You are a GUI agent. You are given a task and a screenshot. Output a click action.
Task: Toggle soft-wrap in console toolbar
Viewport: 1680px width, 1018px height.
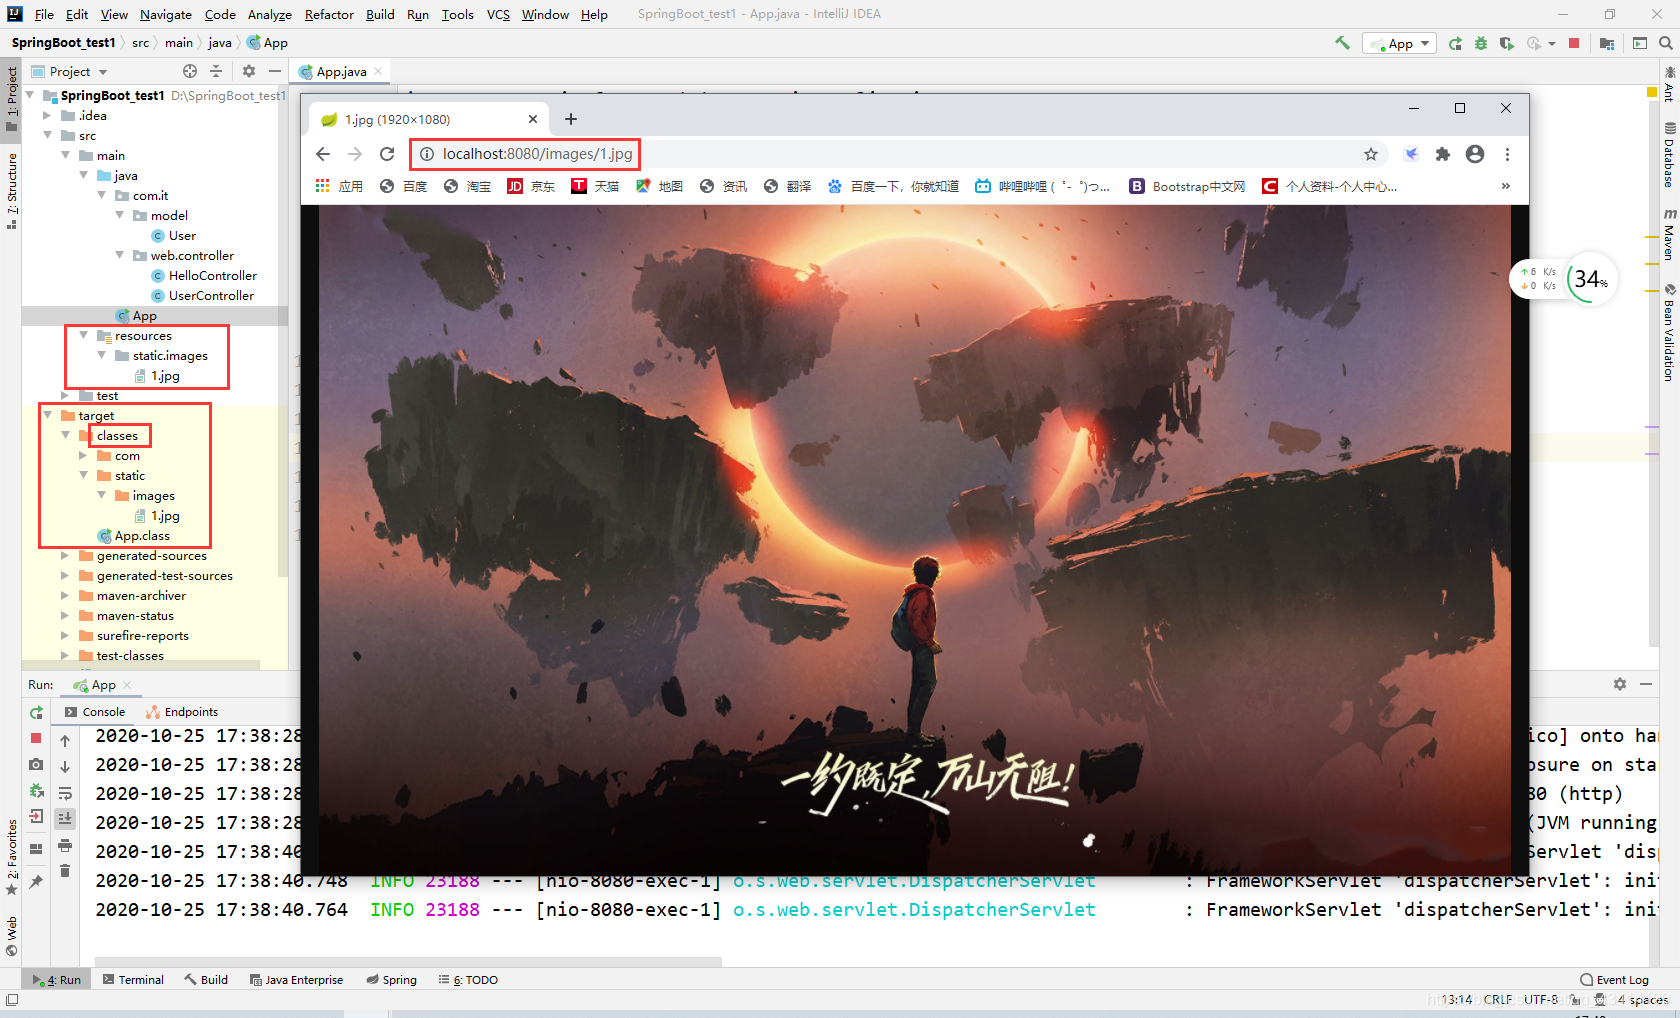pyautogui.click(x=65, y=793)
